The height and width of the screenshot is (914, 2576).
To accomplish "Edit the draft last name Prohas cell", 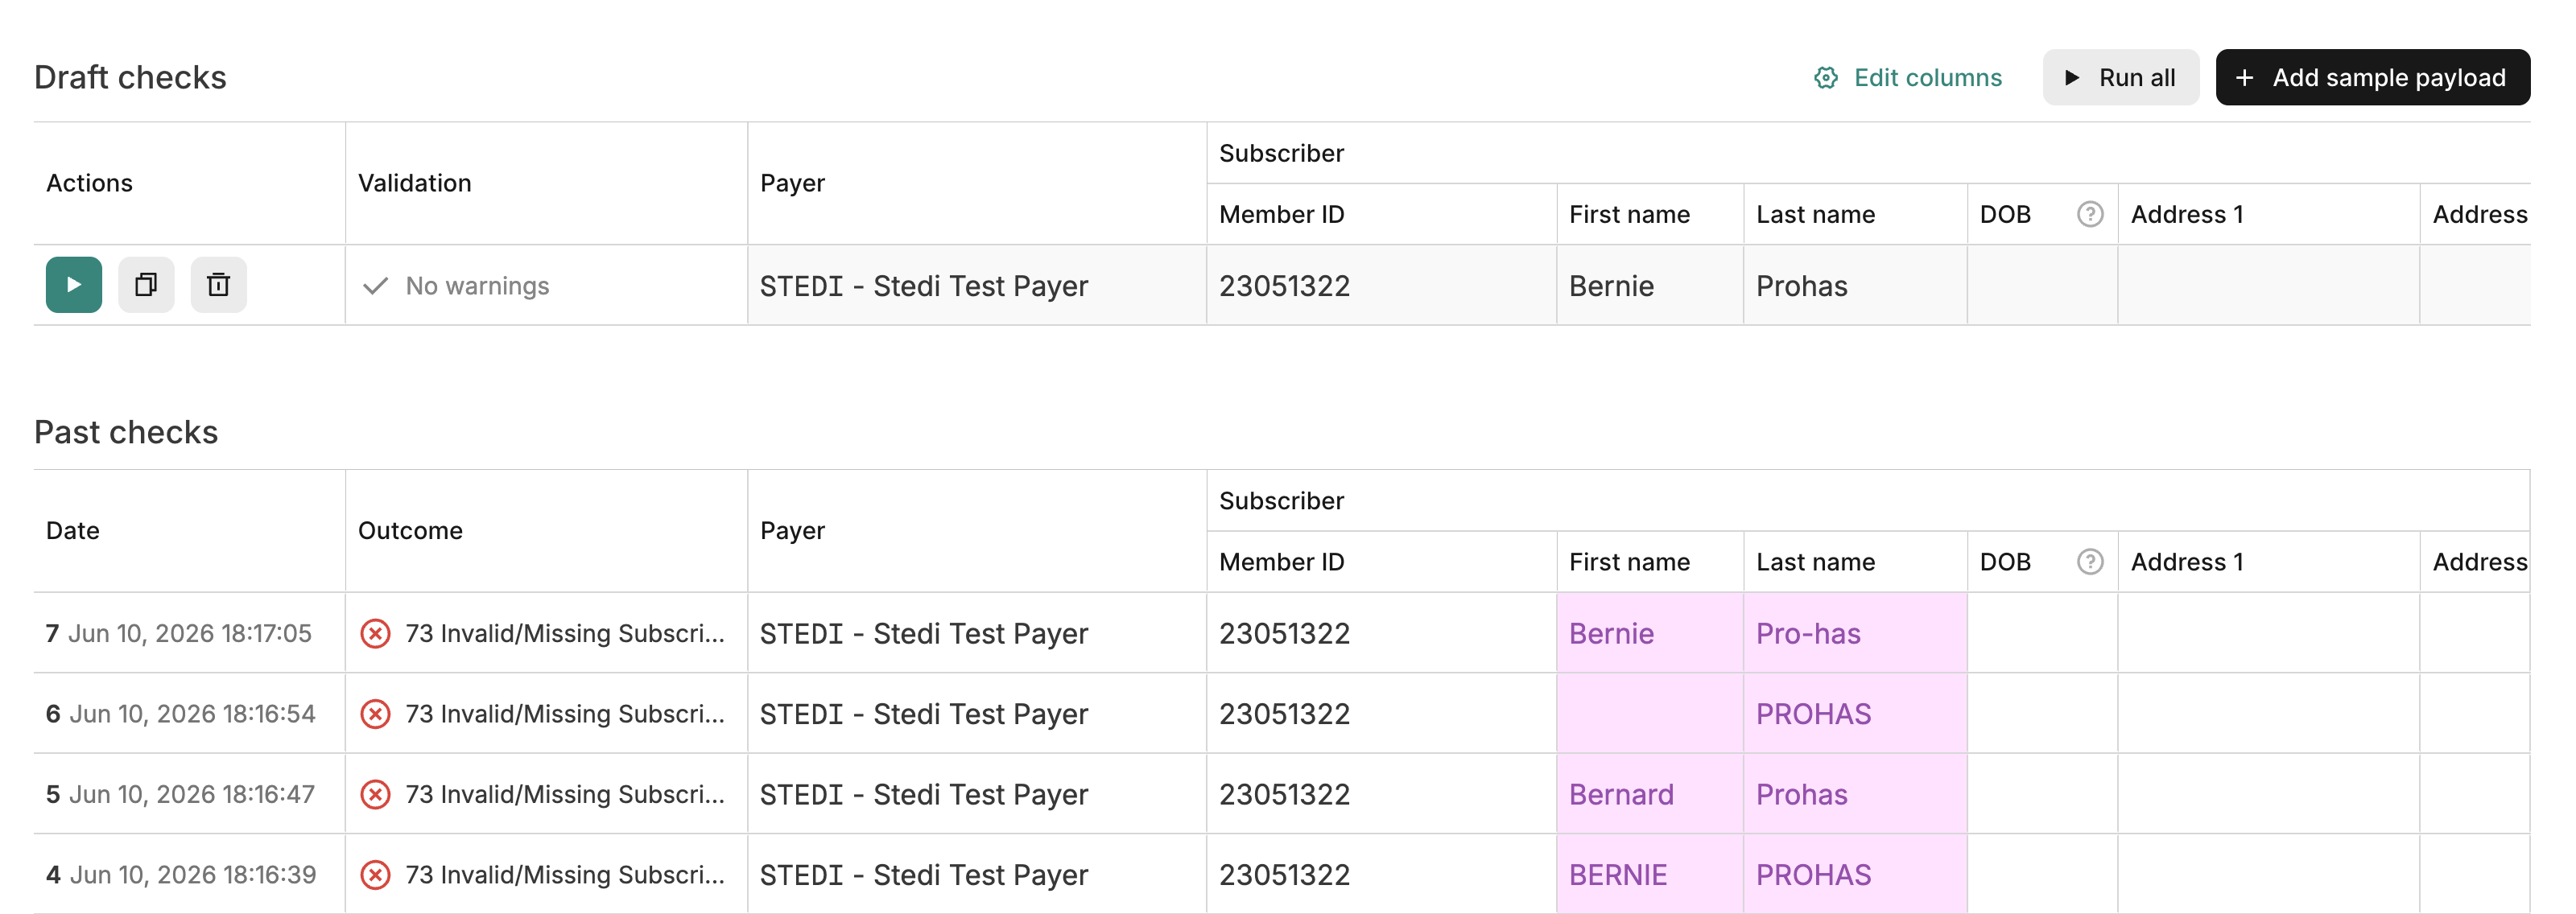I will (1856, 286).
